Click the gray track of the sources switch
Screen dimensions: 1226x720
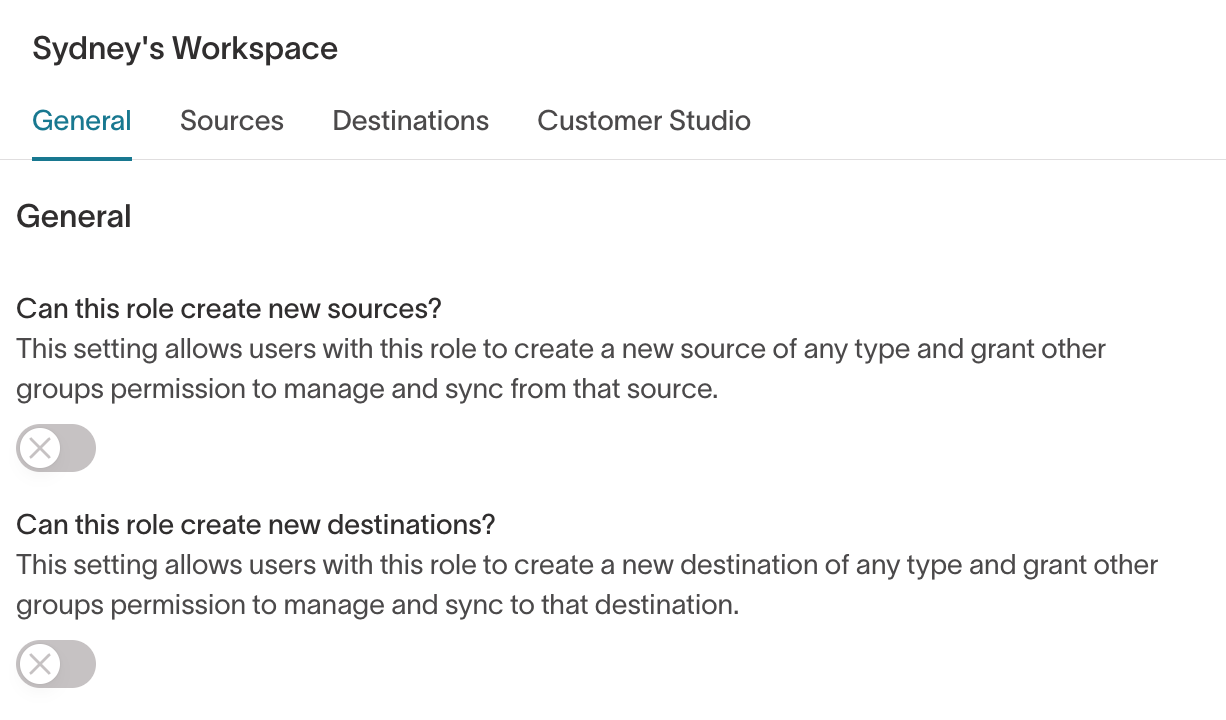[78, 448]
